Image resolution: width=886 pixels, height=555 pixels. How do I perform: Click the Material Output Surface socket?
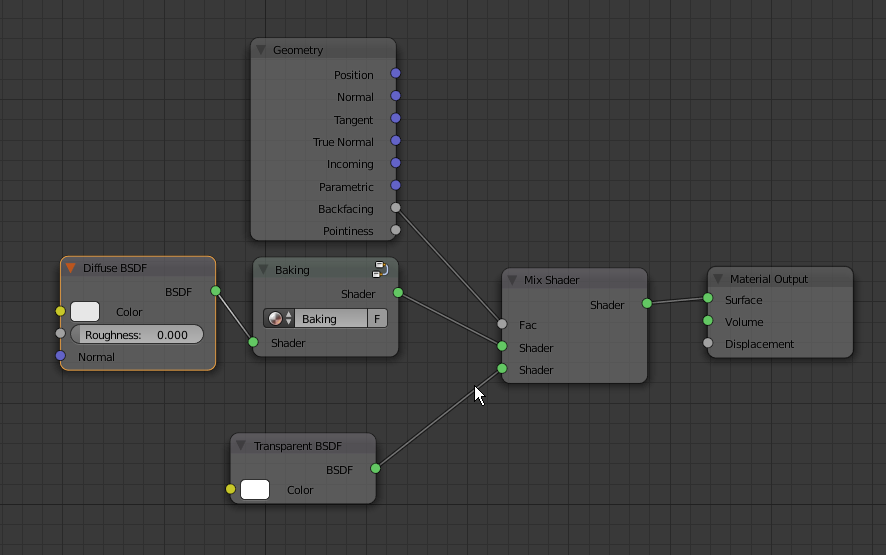tap(707, 298)
